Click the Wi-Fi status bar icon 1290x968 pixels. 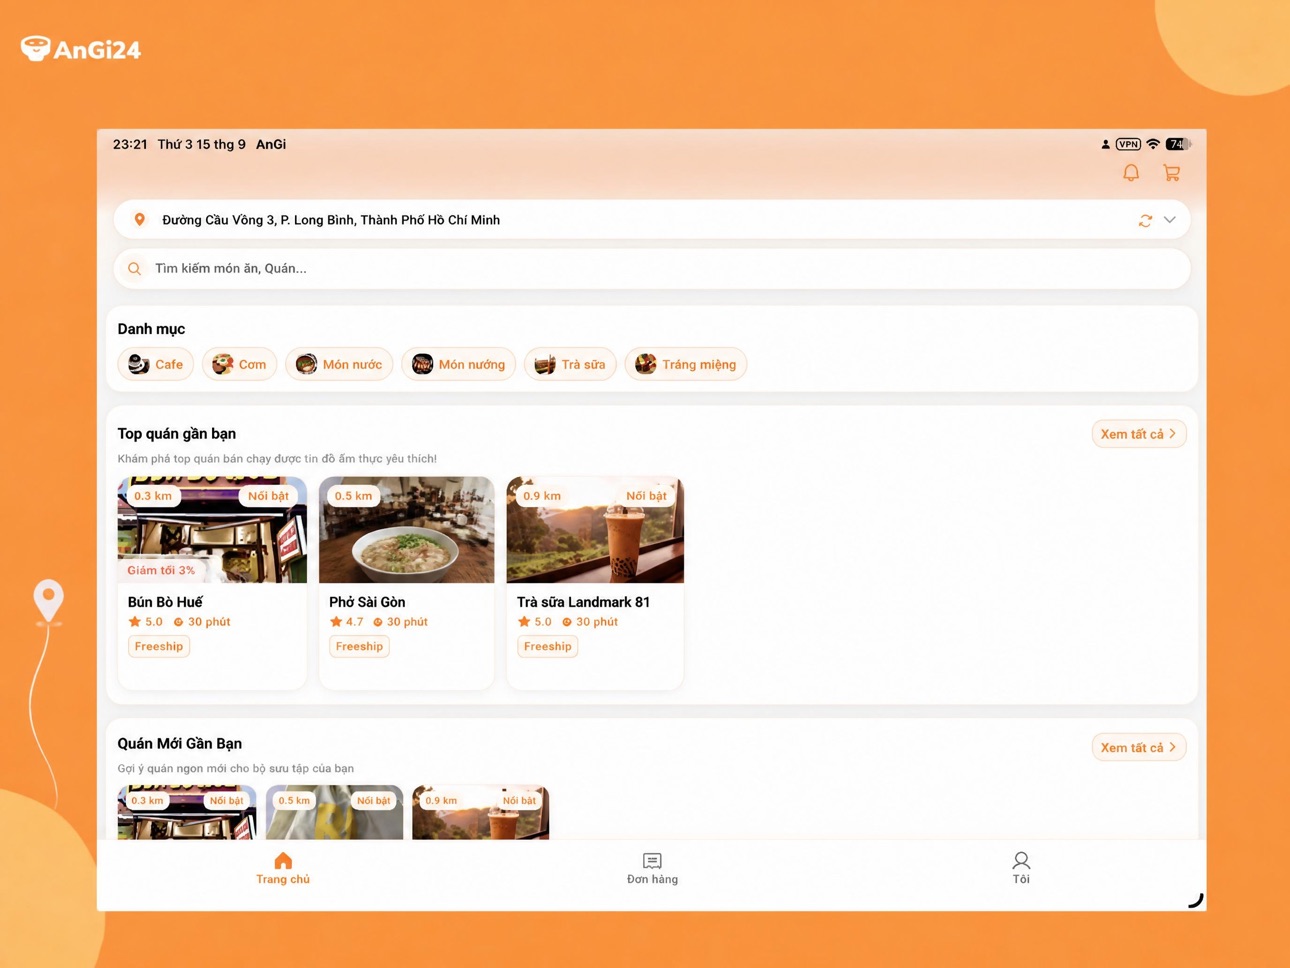click(1153, 144)
